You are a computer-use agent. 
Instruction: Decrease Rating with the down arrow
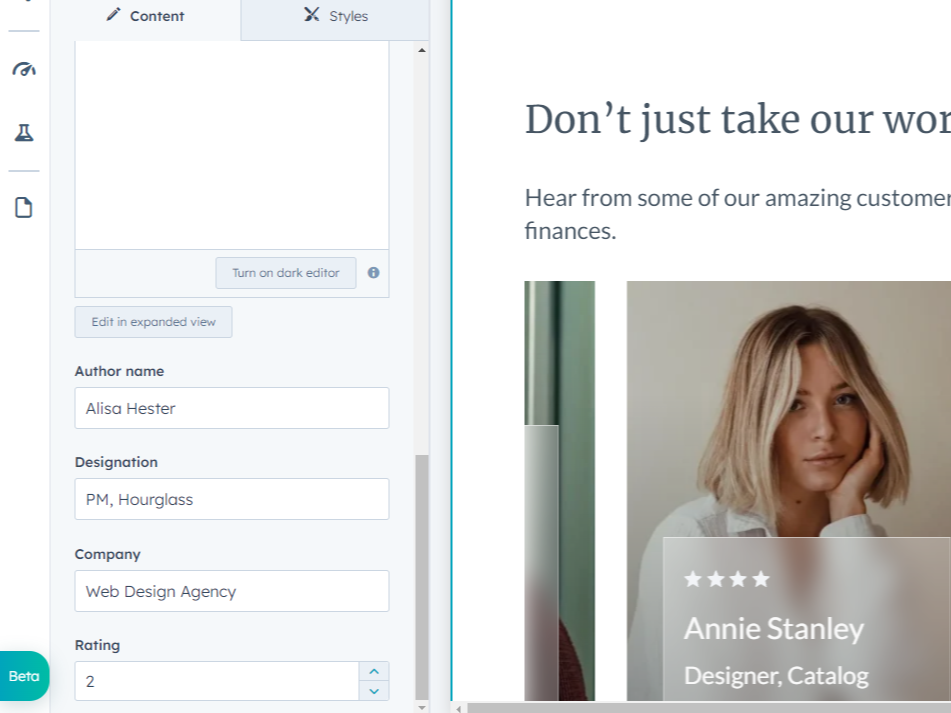pyautogui.click(x=374, y=691)
